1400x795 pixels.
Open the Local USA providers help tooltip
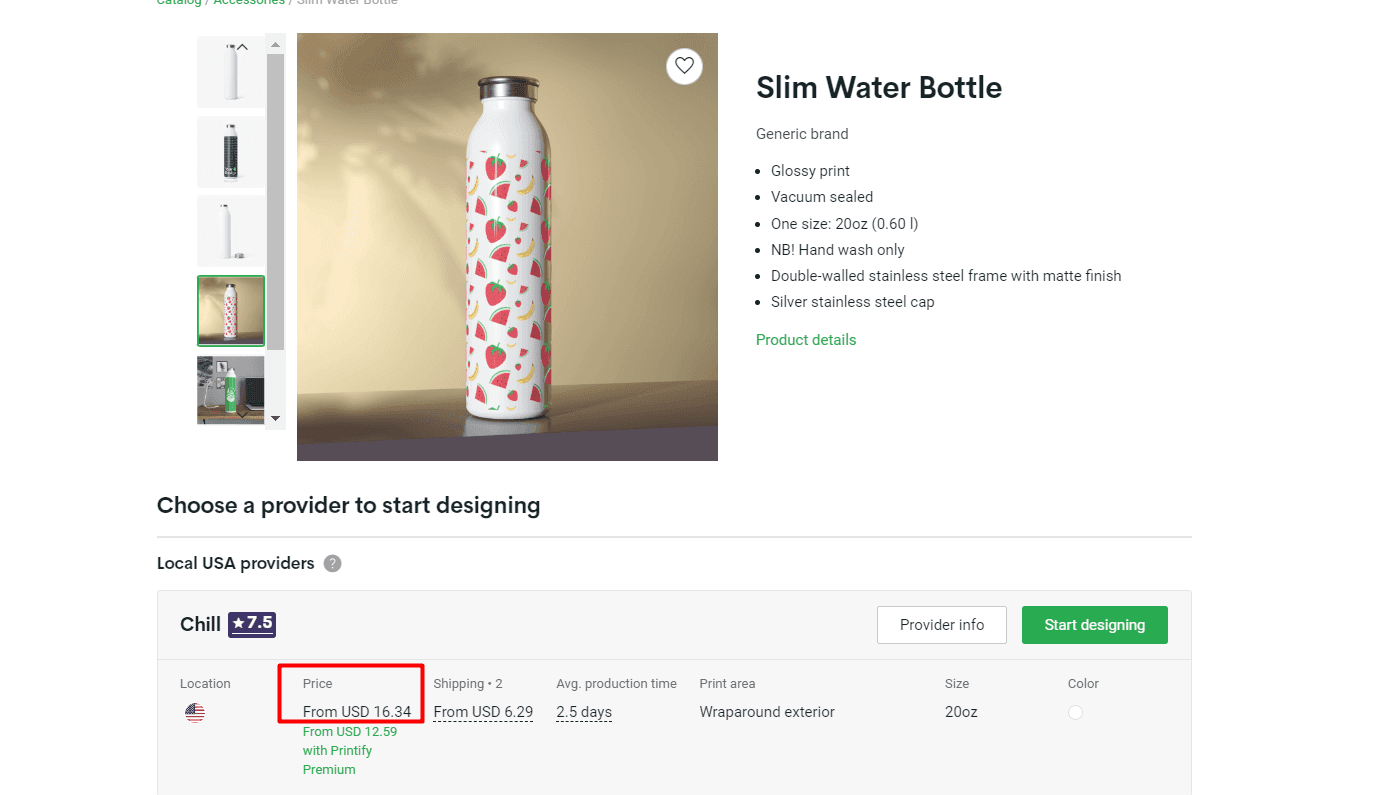(x=332, y=563)
